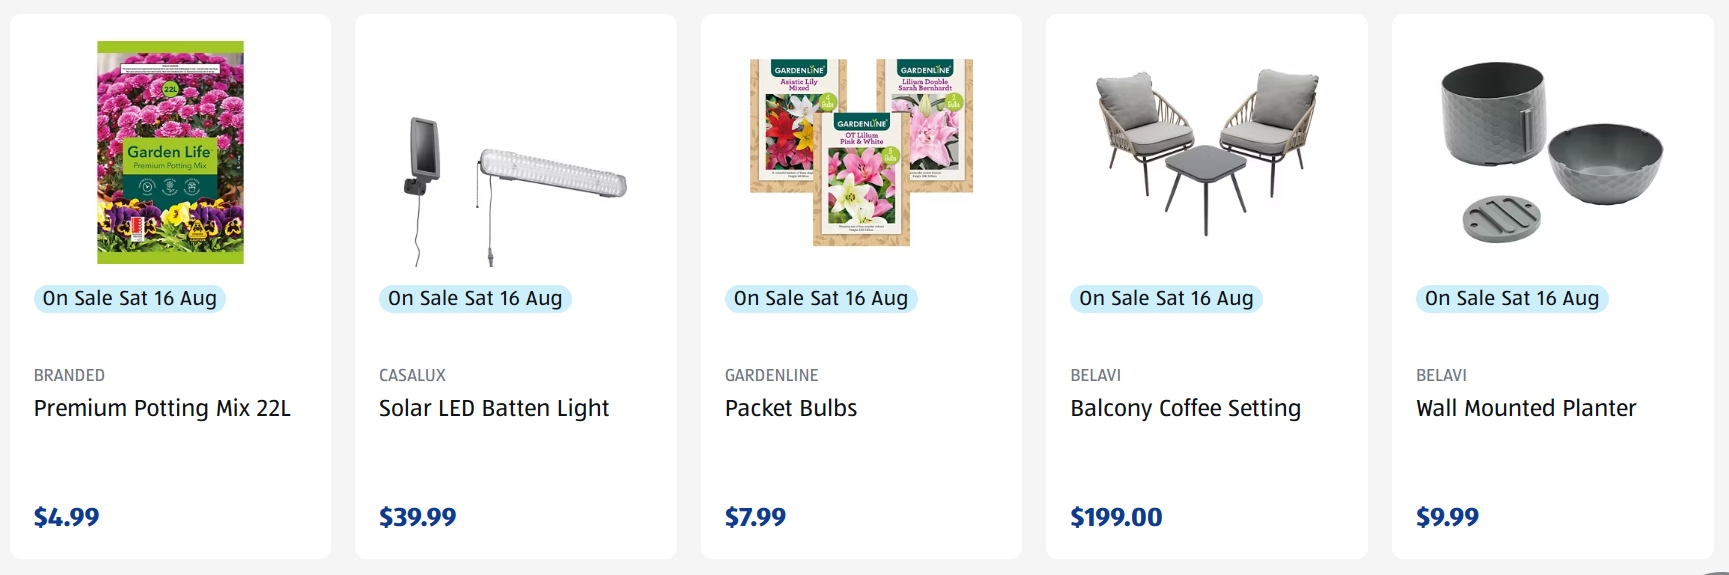Click the $7.99 Packet Bulbs price
Image resolution: width=1729 pixels, height=575 pixels.
(755, 517)
